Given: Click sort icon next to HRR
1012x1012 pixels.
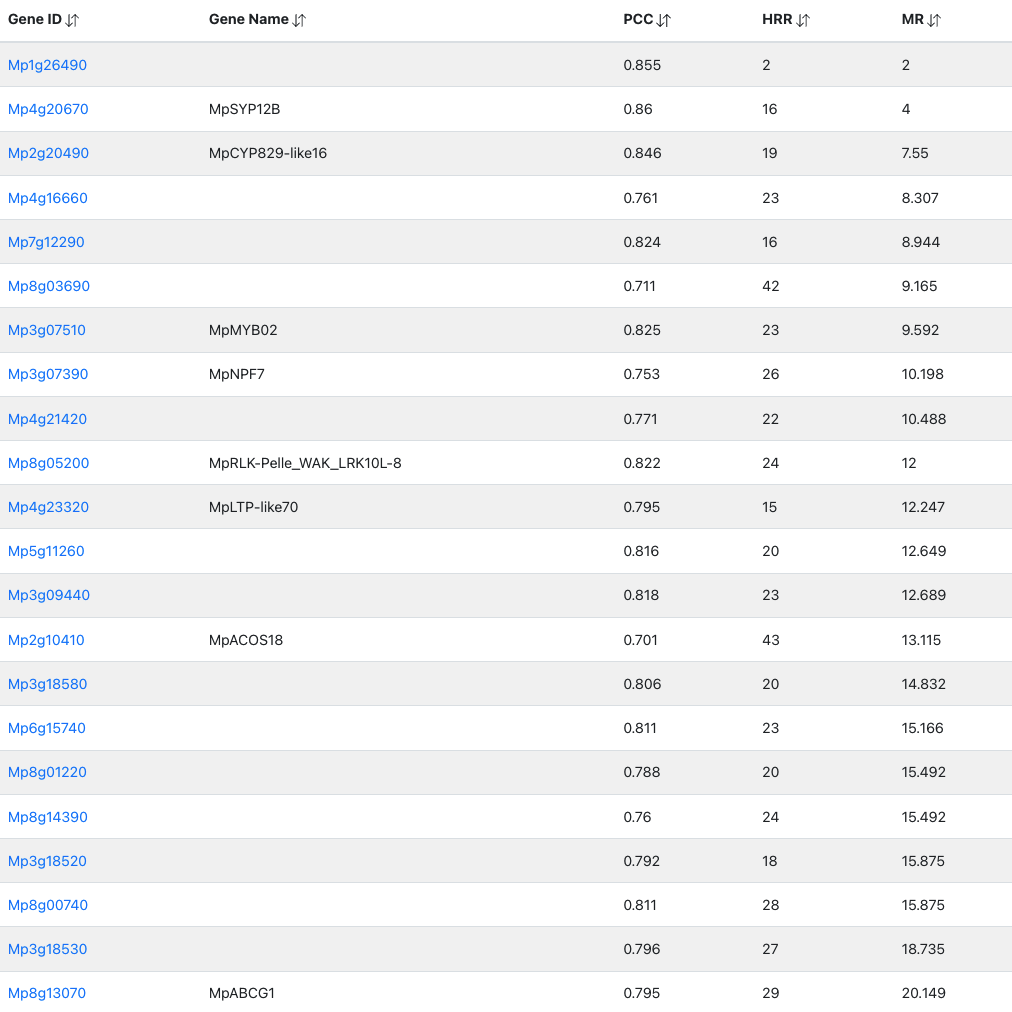Looking at the screenshot, I should click(x=803, y=20).
